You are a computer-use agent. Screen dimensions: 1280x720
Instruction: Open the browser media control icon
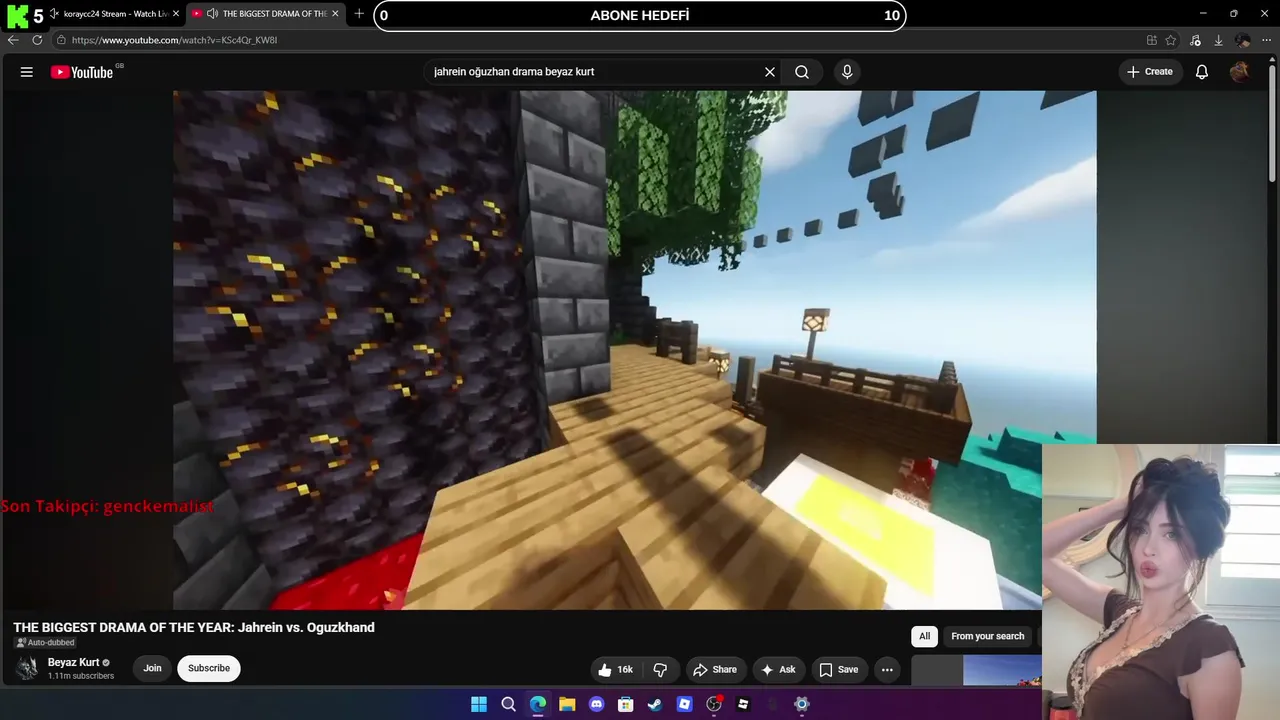pos(1197,40)
